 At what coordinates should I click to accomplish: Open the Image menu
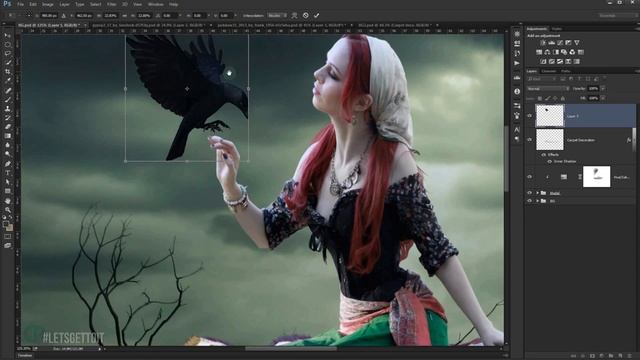pos(48,4)
